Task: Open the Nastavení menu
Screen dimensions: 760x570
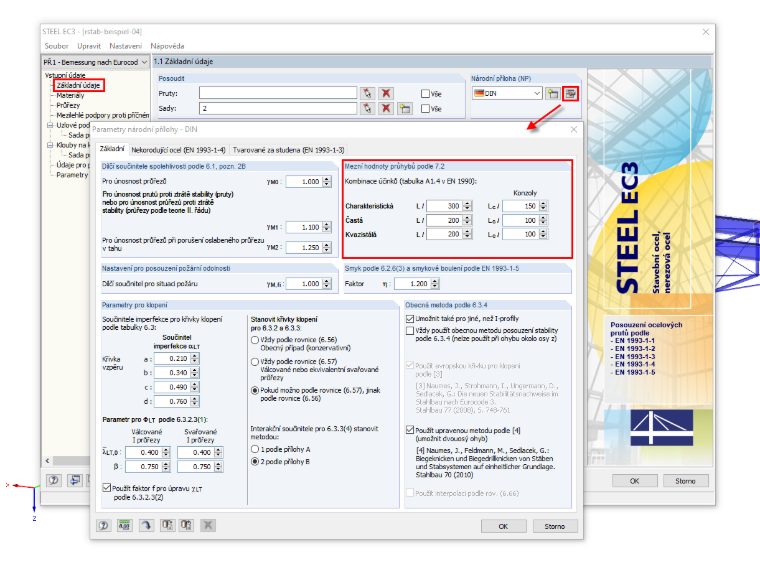Action: pos(126,46)
